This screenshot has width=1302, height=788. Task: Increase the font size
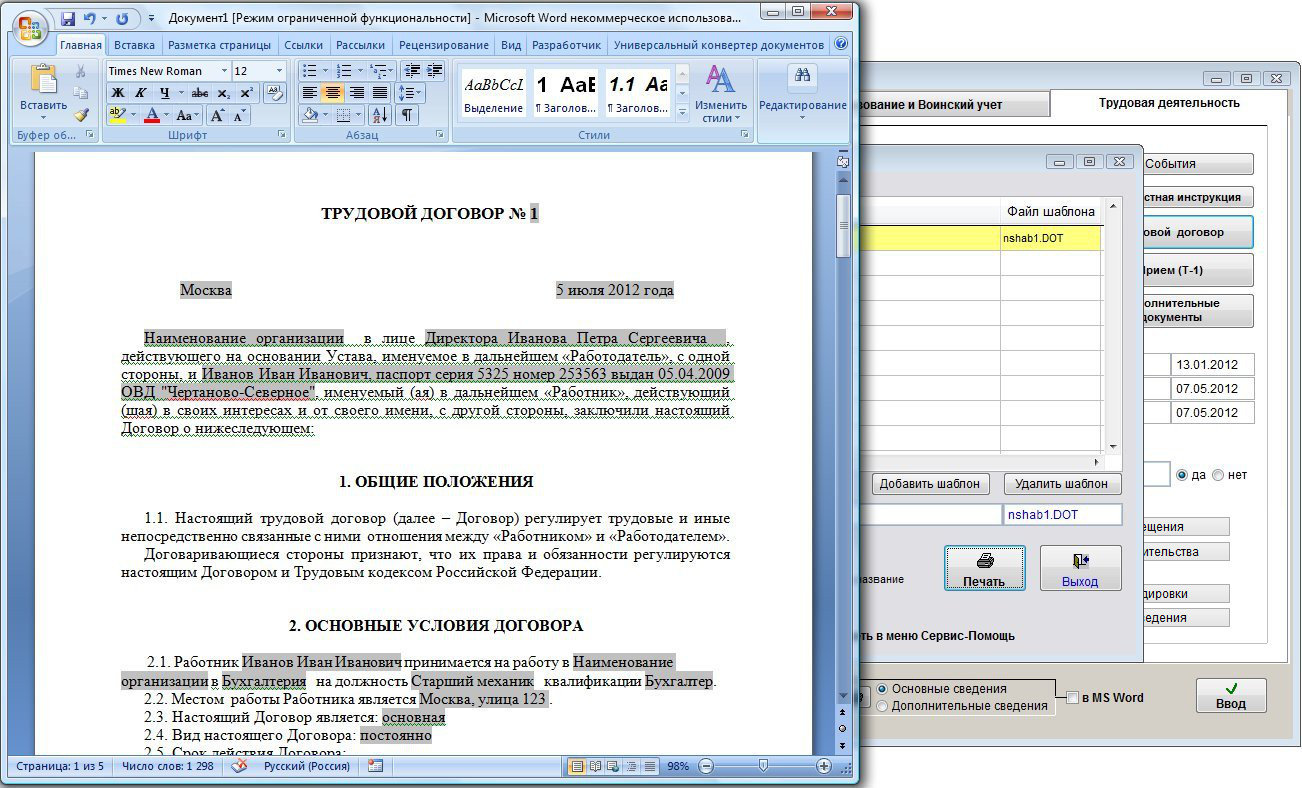tap(218, 115)
